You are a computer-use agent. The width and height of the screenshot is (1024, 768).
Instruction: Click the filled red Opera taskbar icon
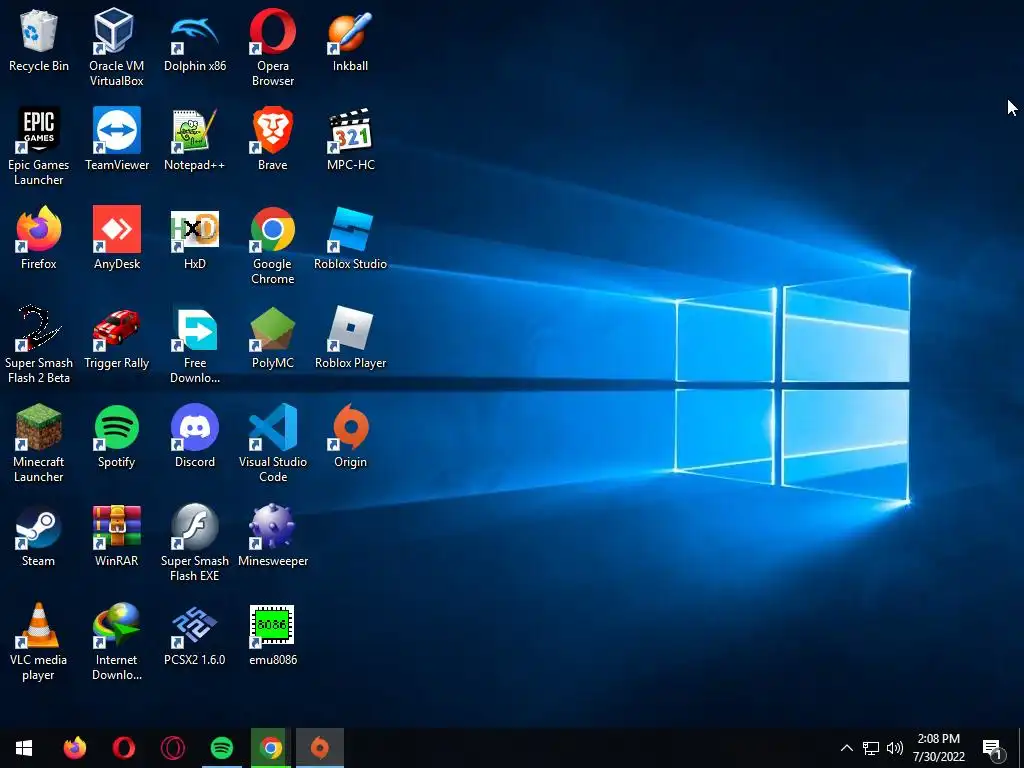pyautogui.click(x=123, y=748)
